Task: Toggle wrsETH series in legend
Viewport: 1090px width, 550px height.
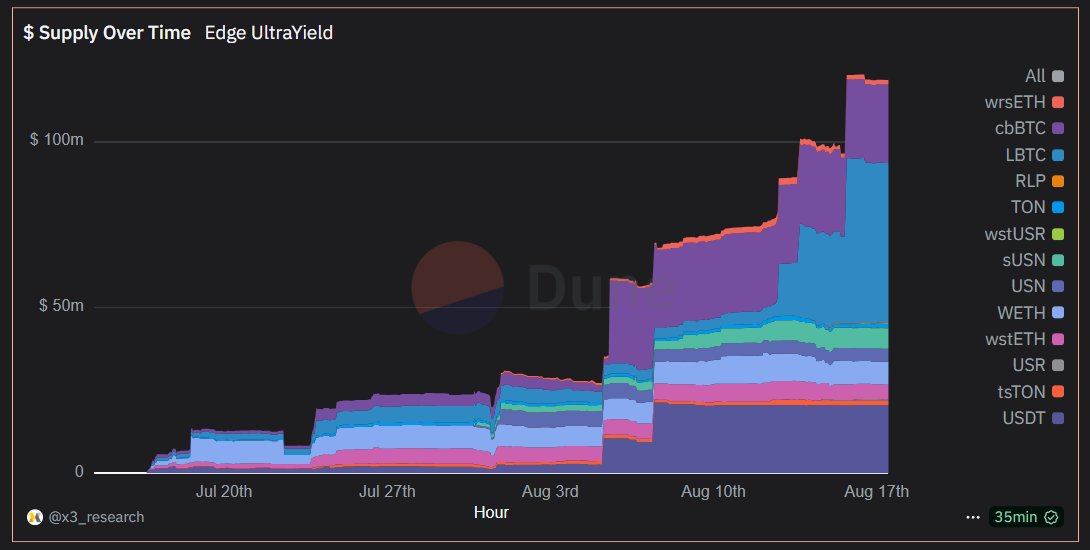Action: pos(1024,102)
